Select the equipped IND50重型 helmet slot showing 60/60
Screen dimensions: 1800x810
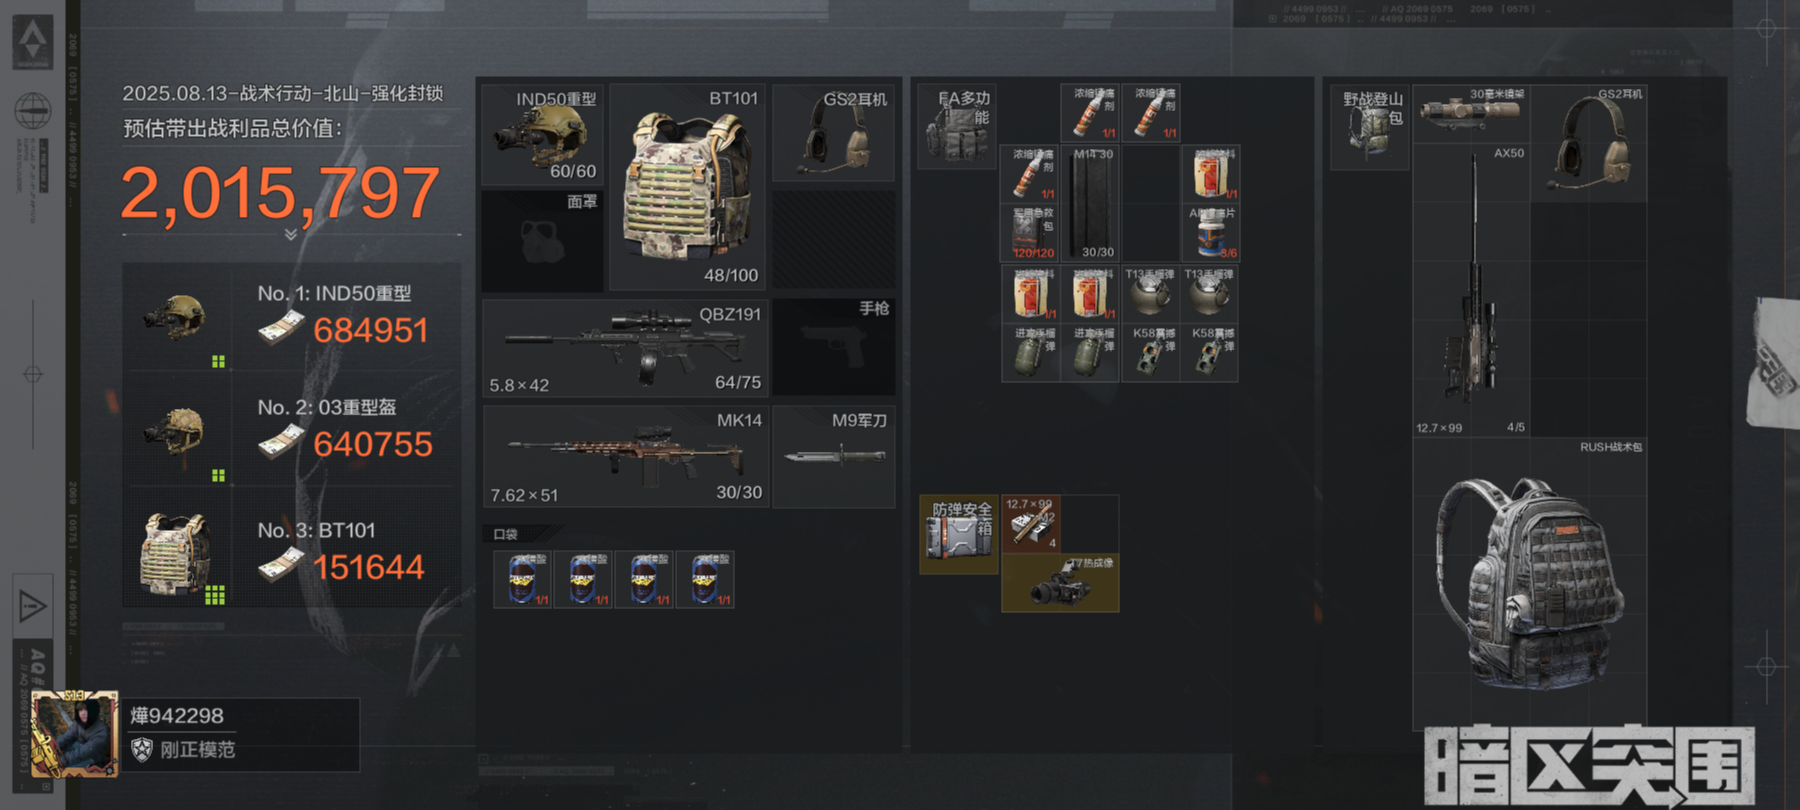click(x=542, y=135)
